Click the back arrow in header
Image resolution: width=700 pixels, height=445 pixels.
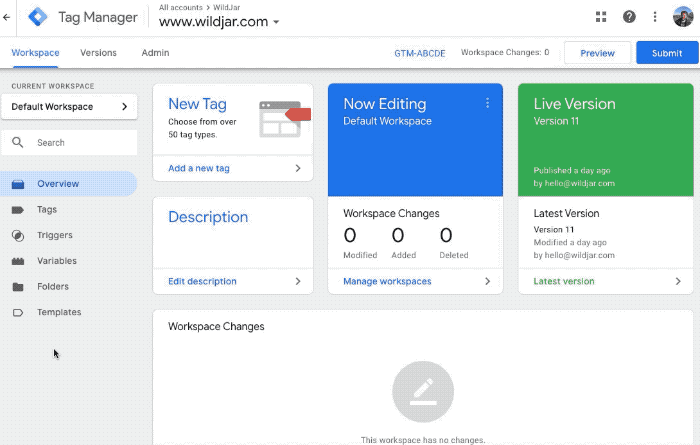[8, 17]
